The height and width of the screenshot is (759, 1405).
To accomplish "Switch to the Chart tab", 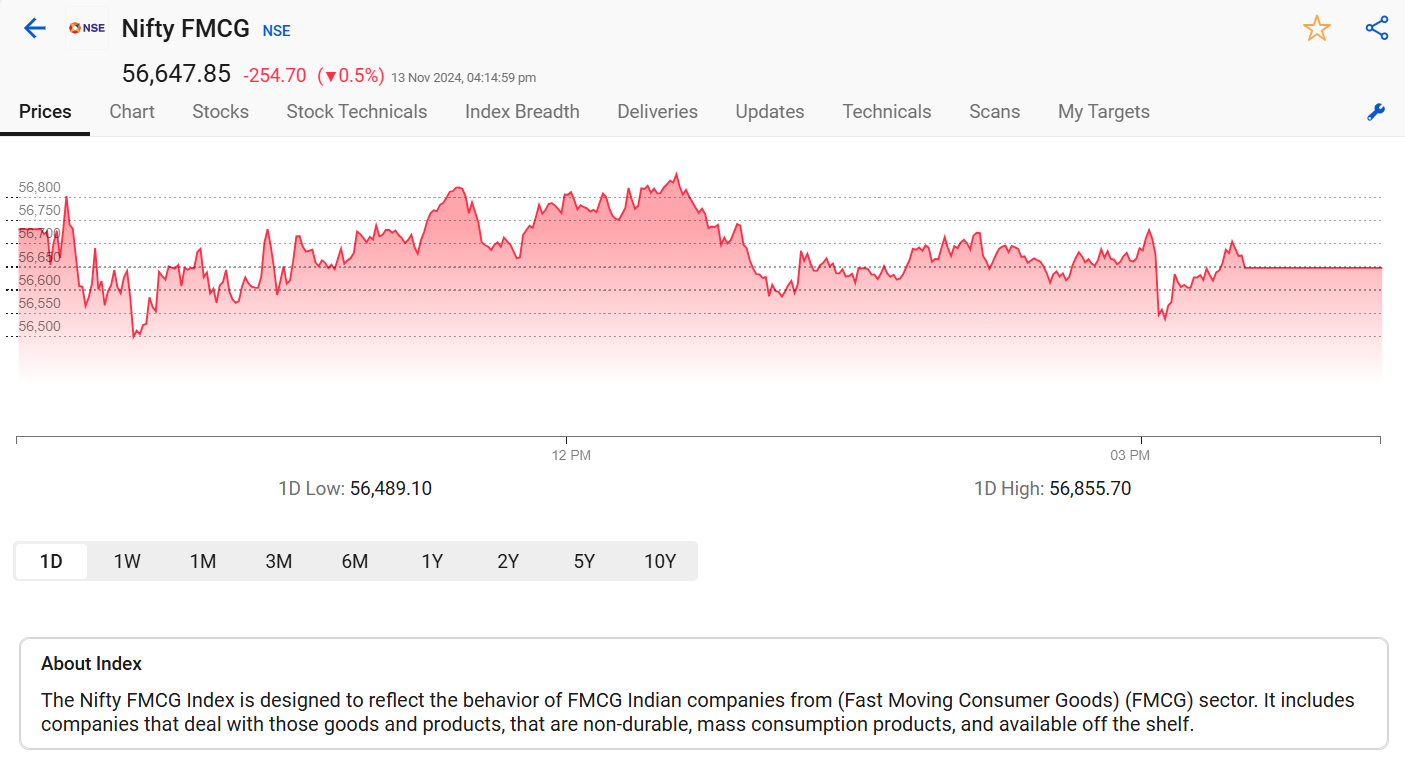I will click(x=132, y=112).
